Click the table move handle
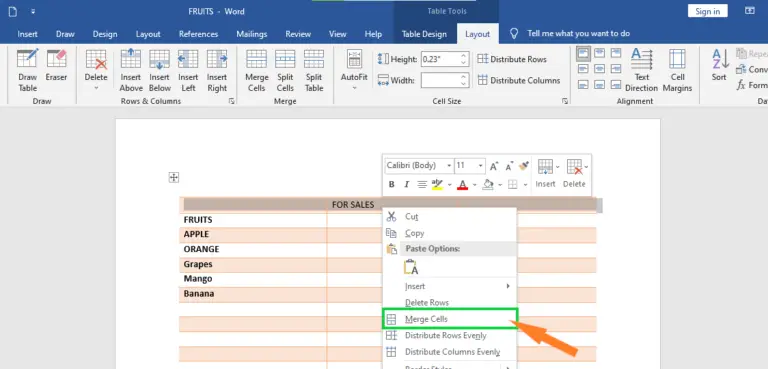 (174, 177)
